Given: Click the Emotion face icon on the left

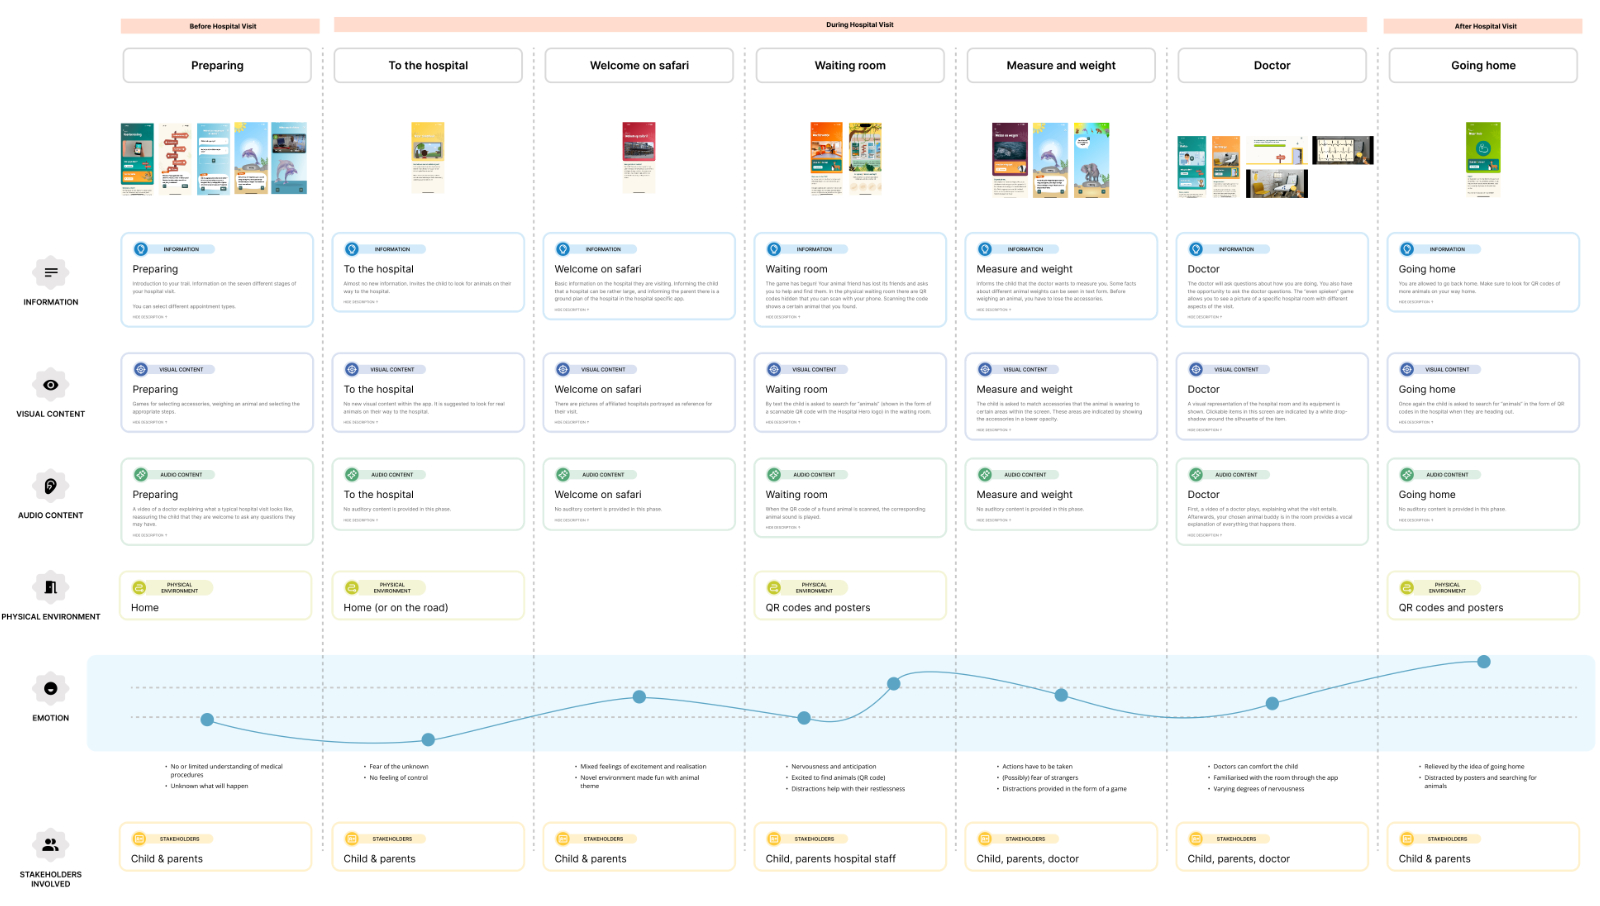Looking at the screenshot, I should click(x=50, y=690).
